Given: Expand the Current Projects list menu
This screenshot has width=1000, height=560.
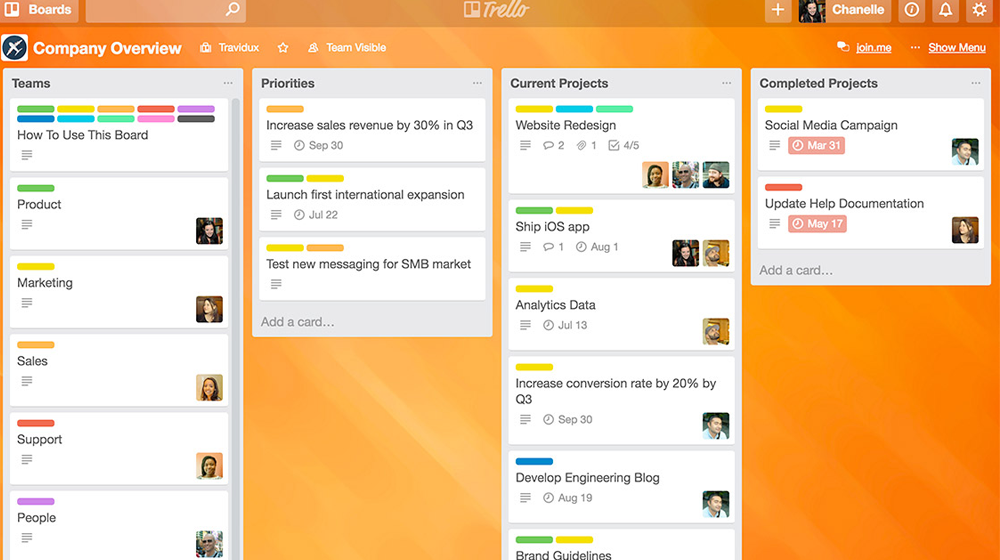Looking at the screenshot, I should [726, 84].
